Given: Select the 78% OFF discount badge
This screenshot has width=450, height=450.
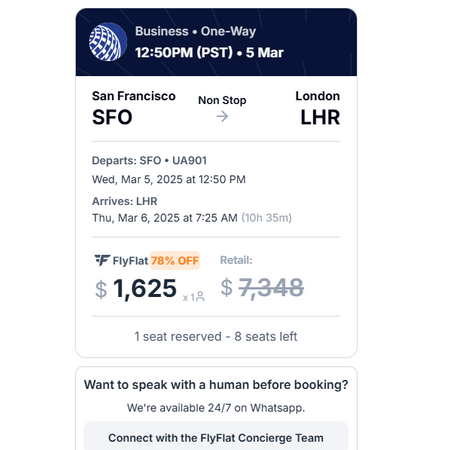Looking at the screenshot, I should 175,260.
